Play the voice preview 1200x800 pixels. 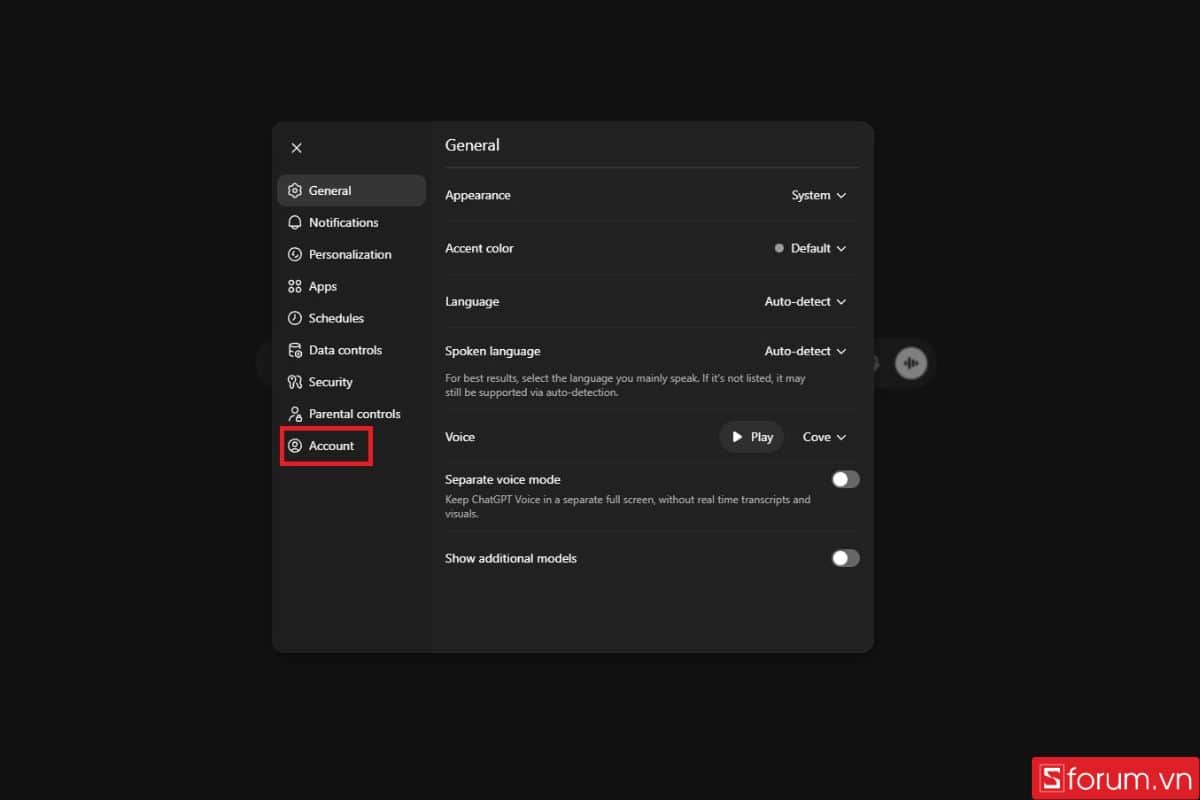[x=751, y=437]
